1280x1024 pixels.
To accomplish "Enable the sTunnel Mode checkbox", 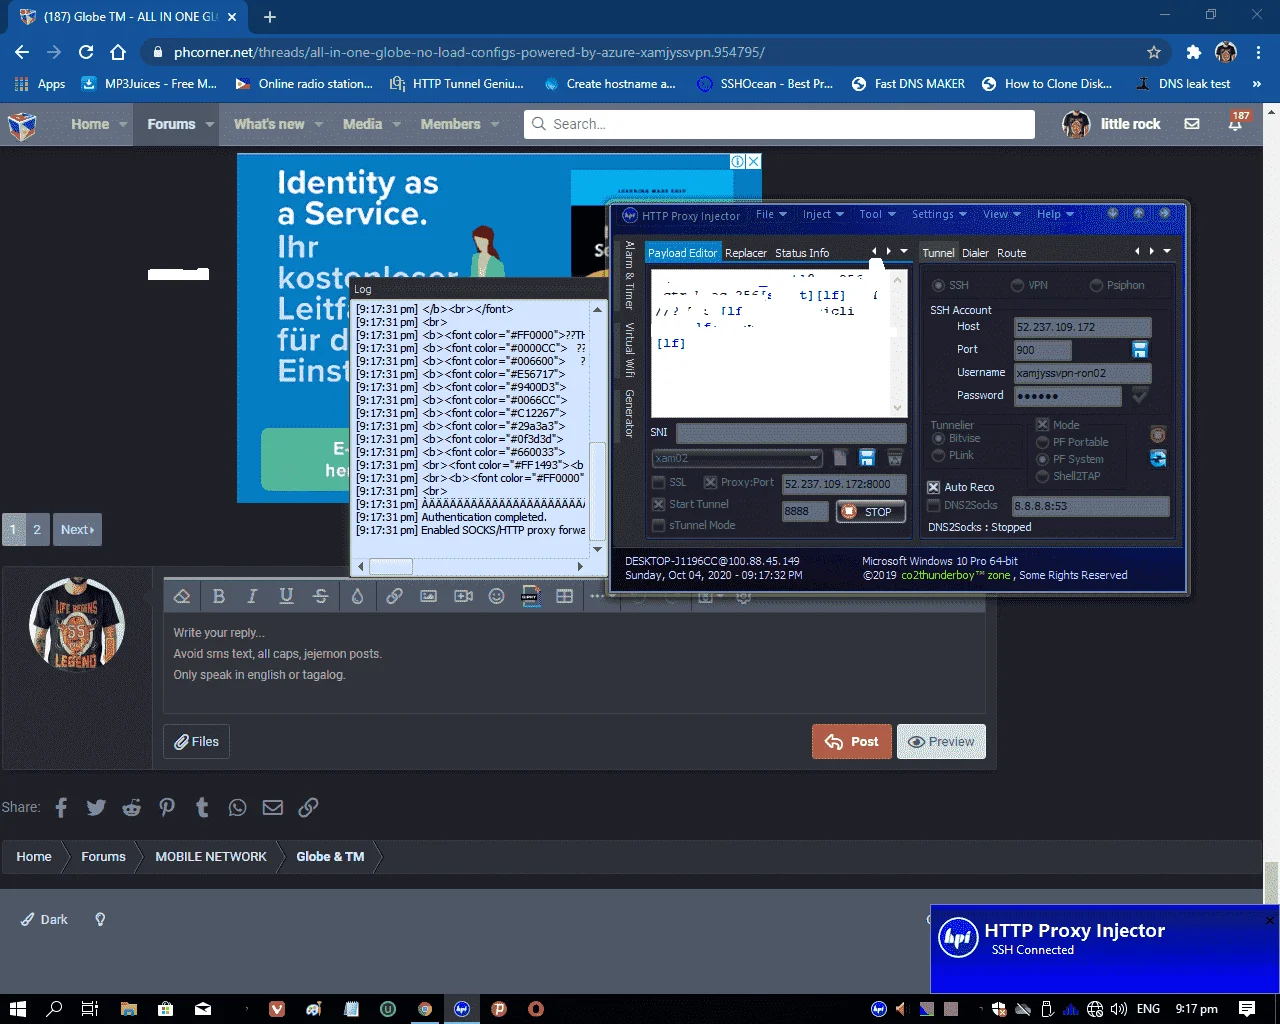I will tap(659, 526).
